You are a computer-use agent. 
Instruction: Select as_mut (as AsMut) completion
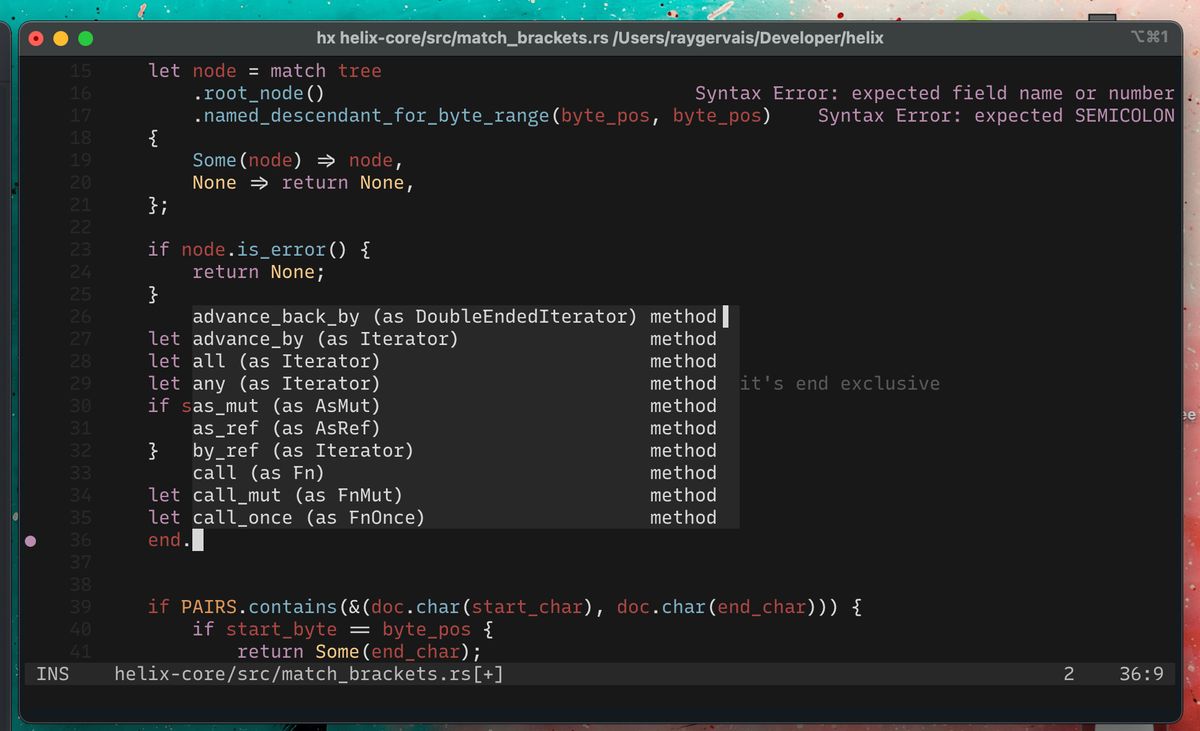(286, 406)
